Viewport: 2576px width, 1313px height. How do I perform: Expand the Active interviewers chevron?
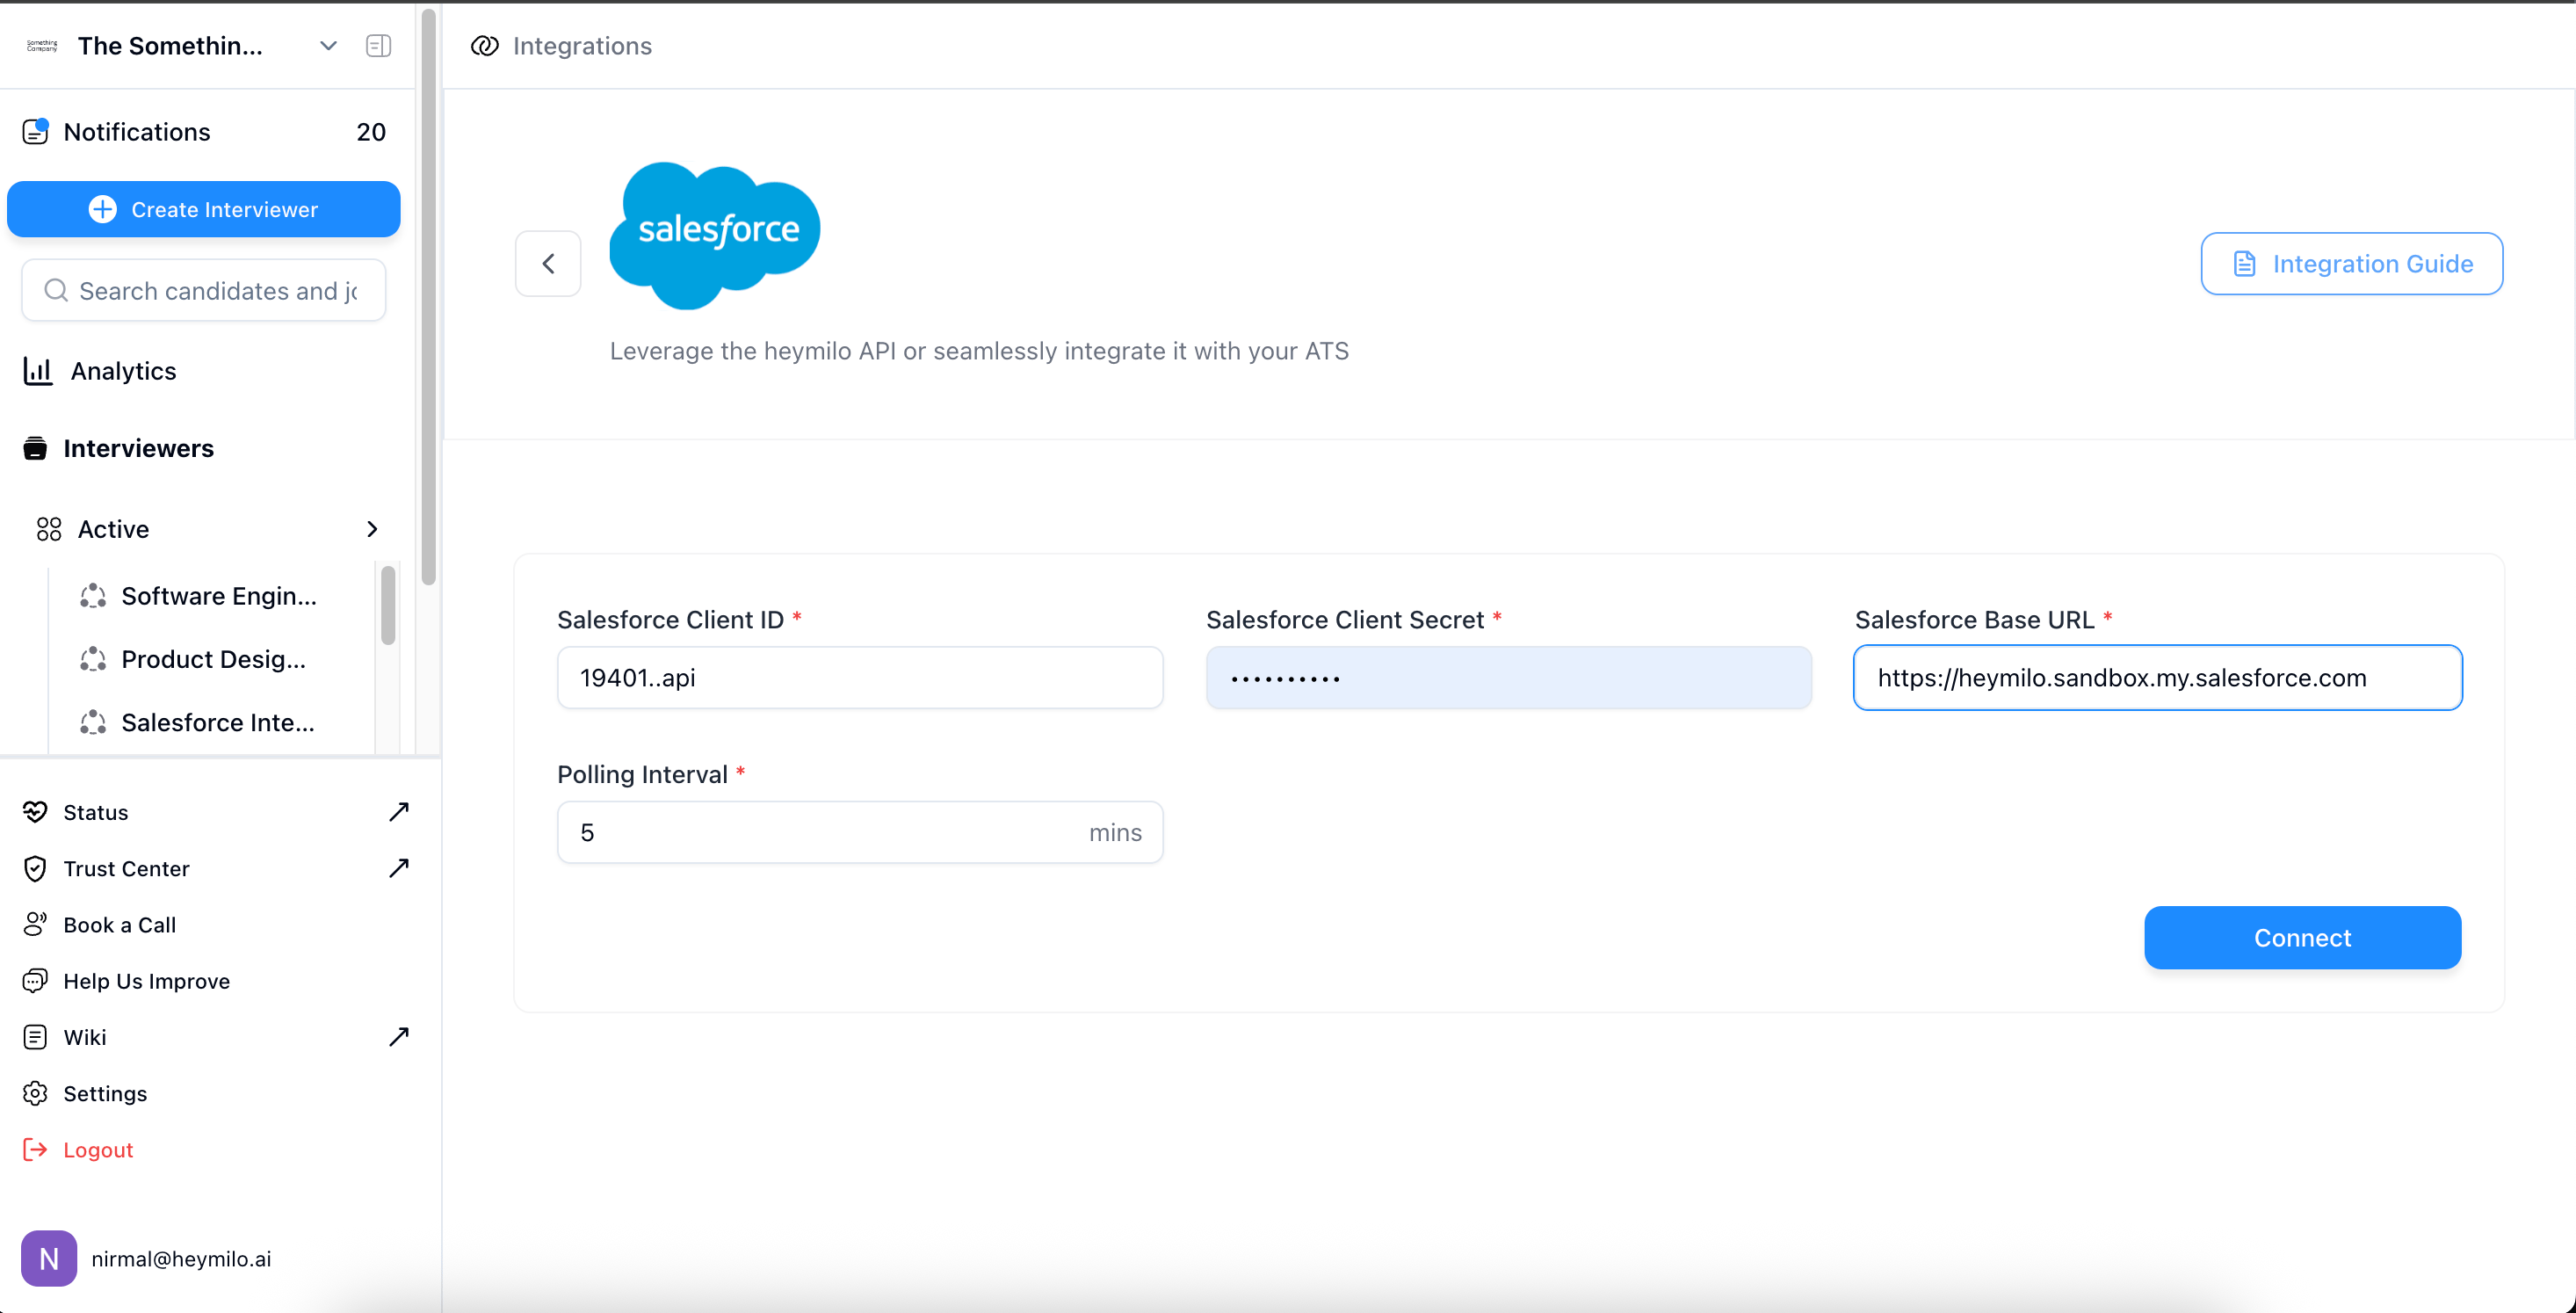(372, 529)
